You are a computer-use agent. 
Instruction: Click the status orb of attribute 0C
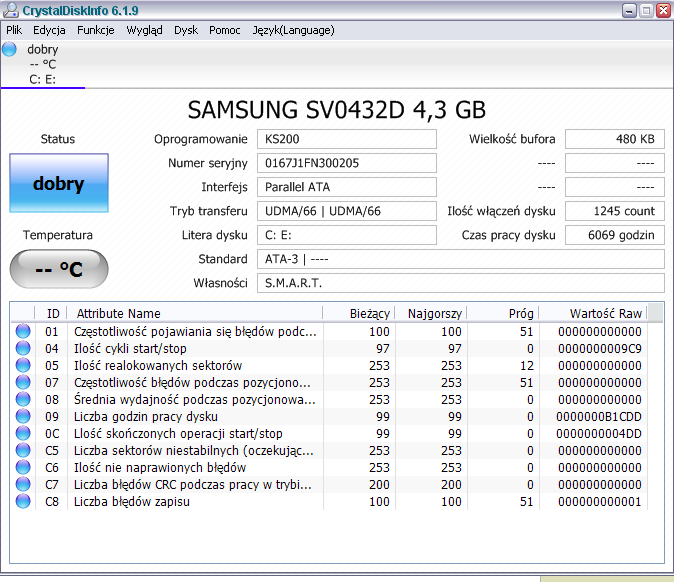[23, 433]
